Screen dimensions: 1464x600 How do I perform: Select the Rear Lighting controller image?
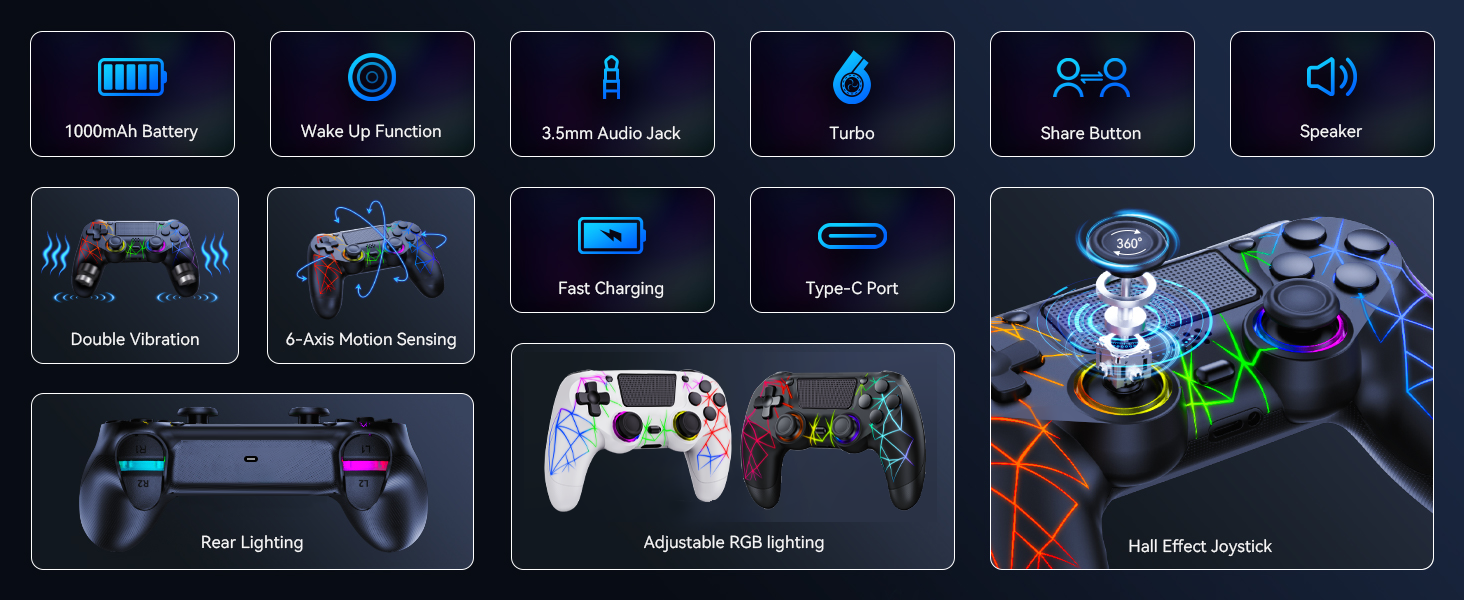pyautogui.click(x=252, y=474)
